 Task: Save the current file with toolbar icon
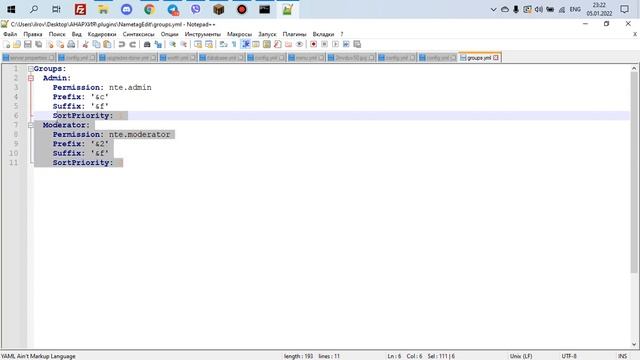(x=27, y=44)
